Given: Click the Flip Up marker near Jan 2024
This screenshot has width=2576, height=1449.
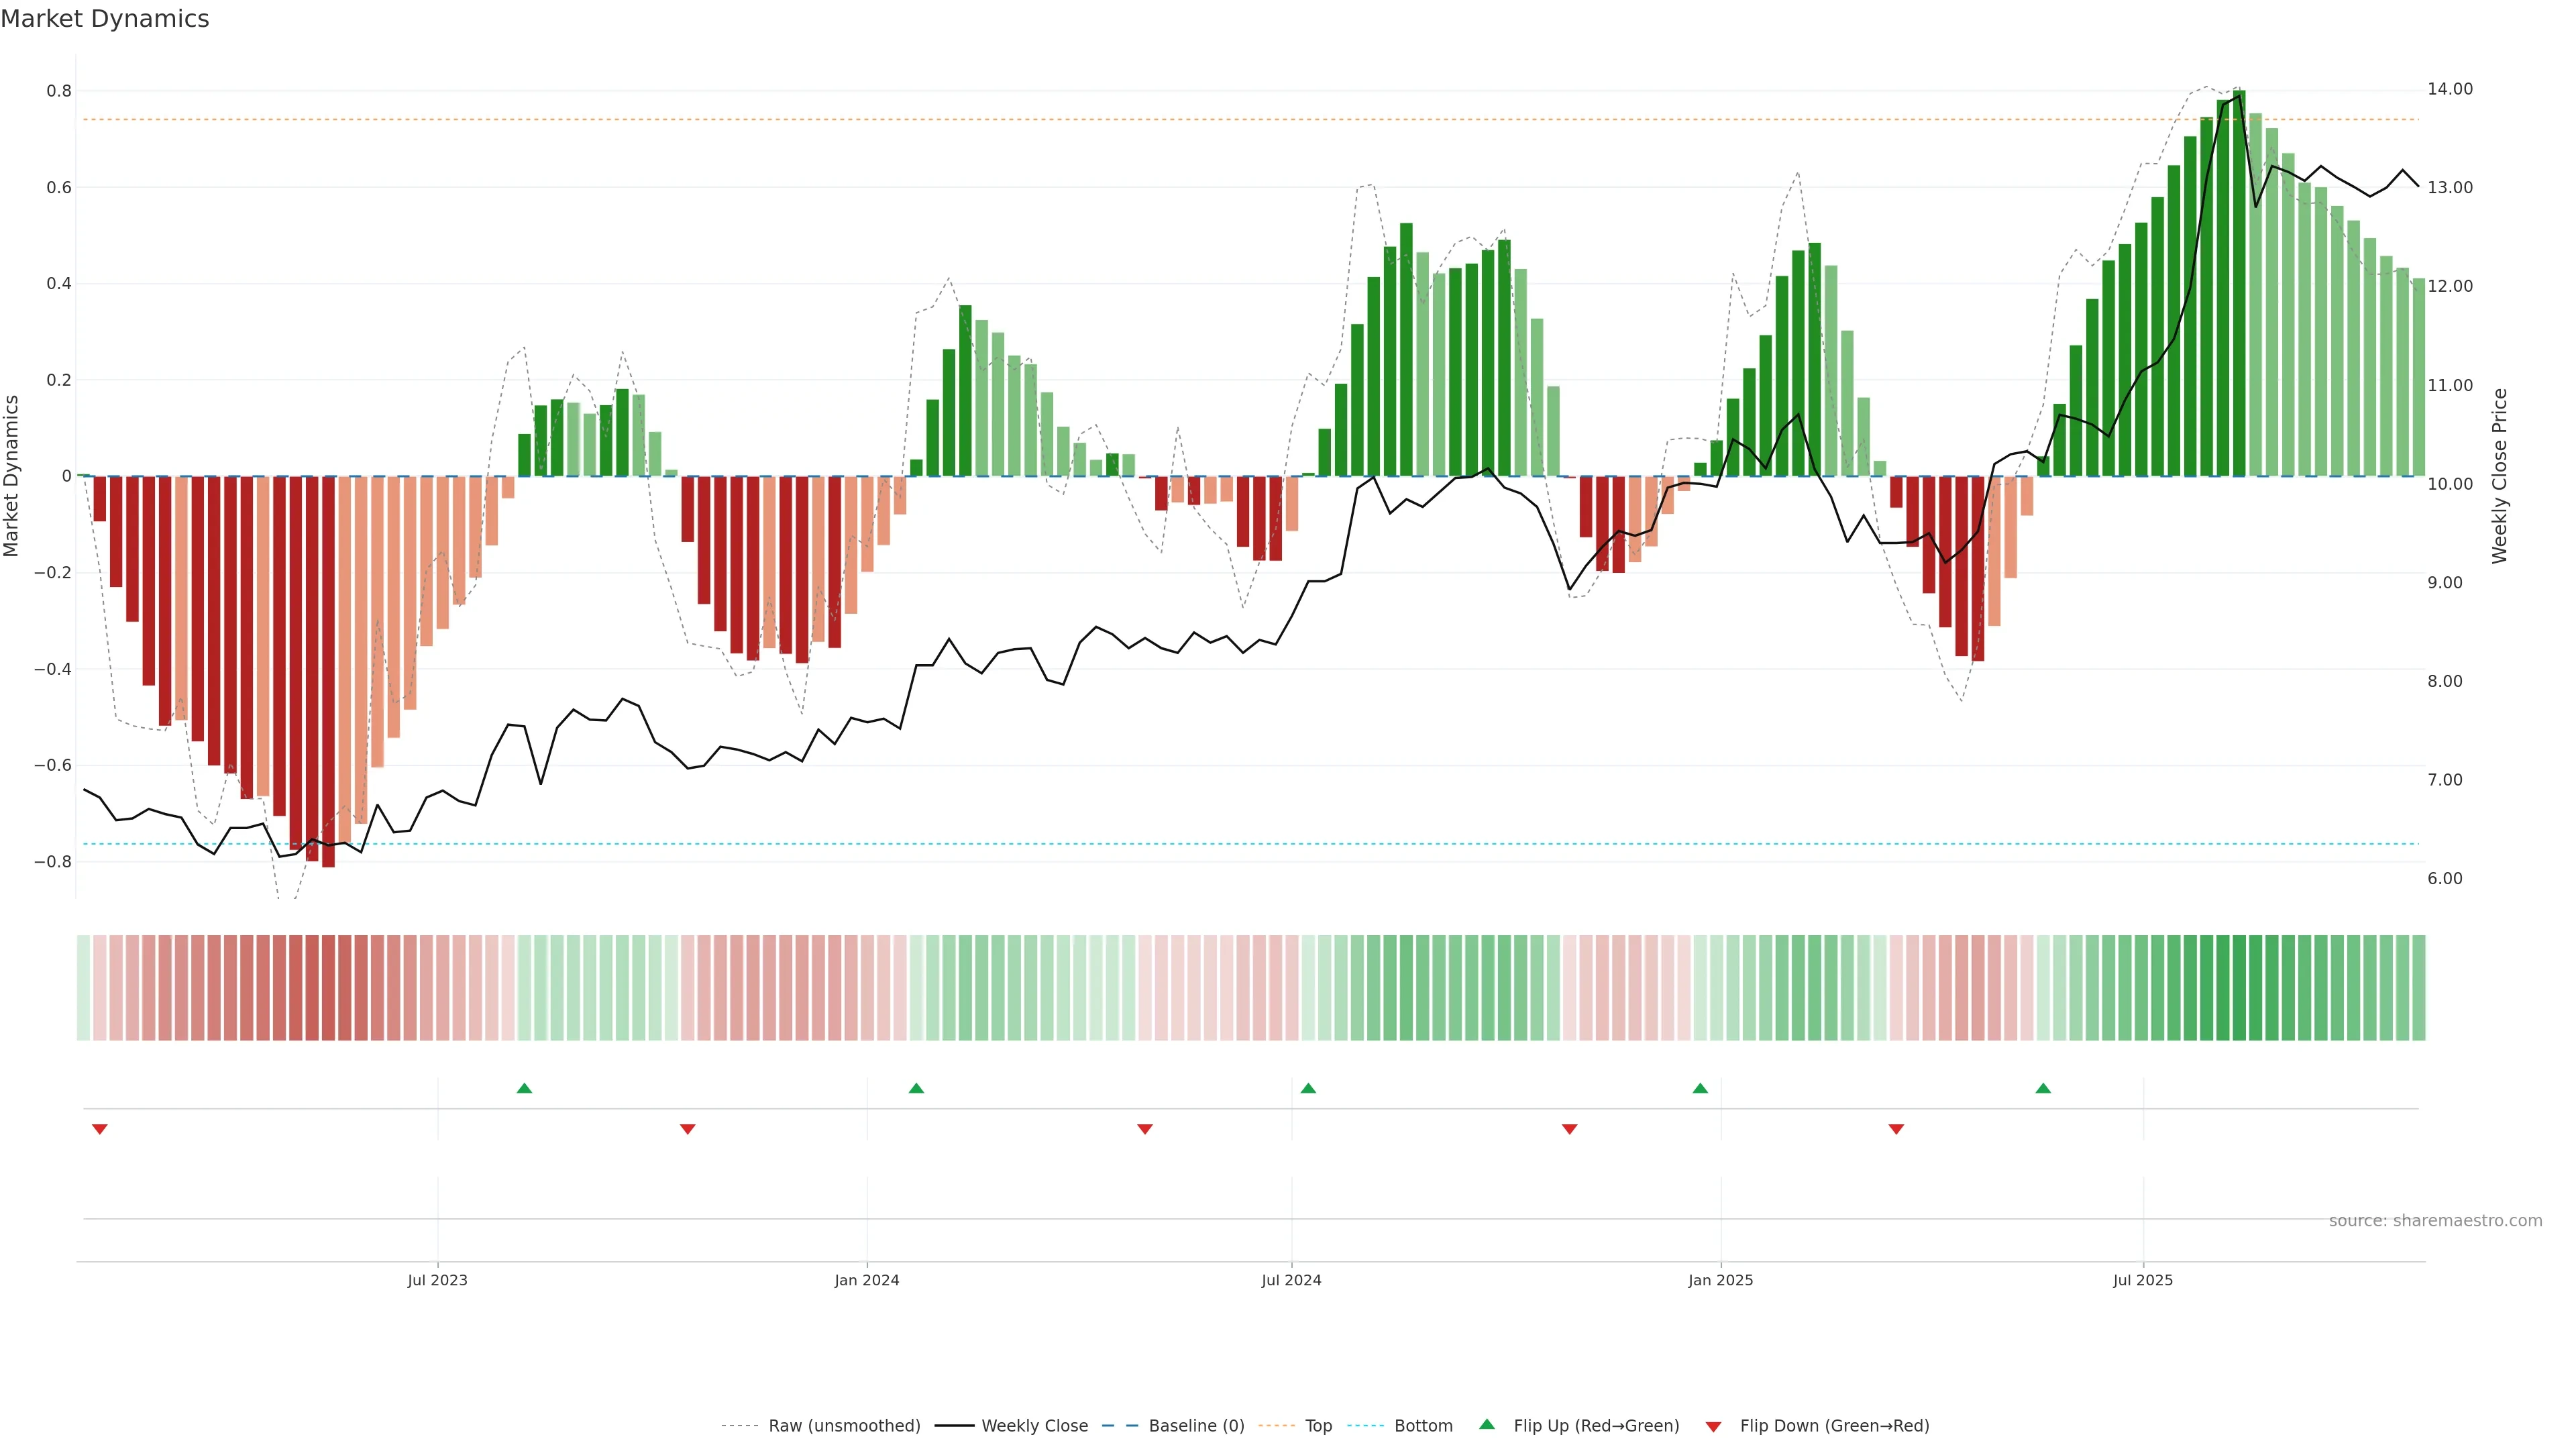Looking at the screenshot, I should (916, 1088).
